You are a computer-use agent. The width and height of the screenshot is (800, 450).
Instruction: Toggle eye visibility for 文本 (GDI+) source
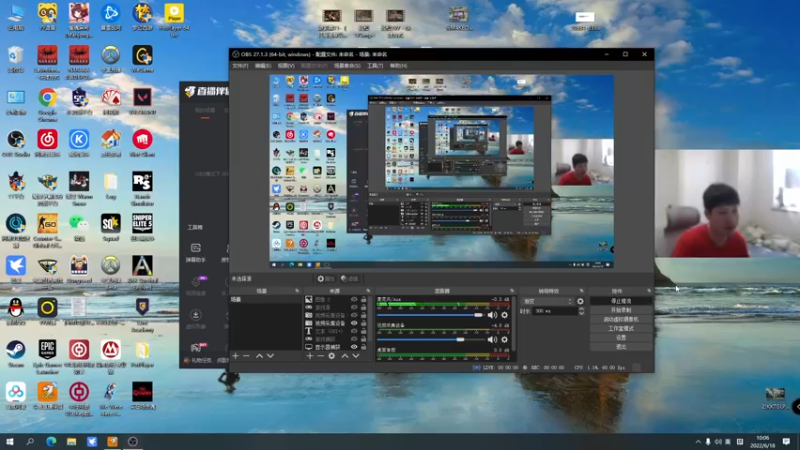click(x=354, y=331)
